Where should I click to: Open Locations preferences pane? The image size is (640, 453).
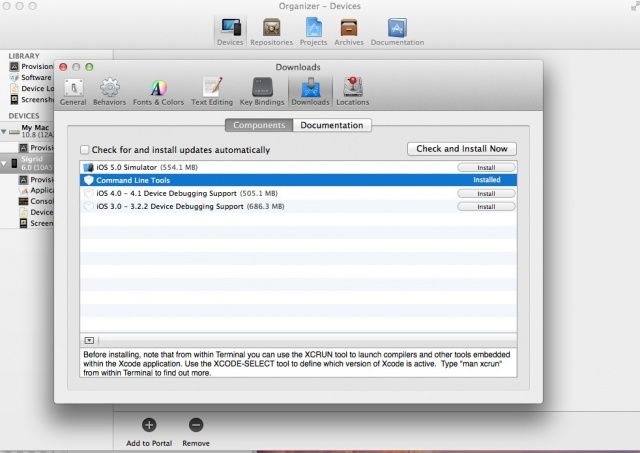pos(353,92)
